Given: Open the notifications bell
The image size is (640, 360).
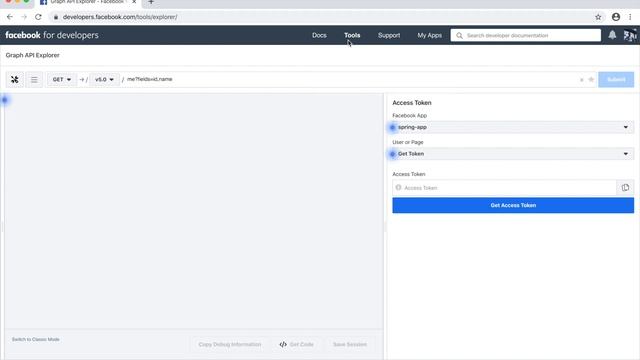Looking at the screenshot, I should click(x=612, y=35).
